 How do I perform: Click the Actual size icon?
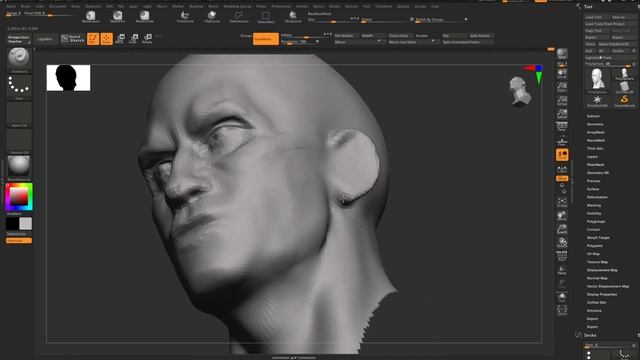point(562,101)
